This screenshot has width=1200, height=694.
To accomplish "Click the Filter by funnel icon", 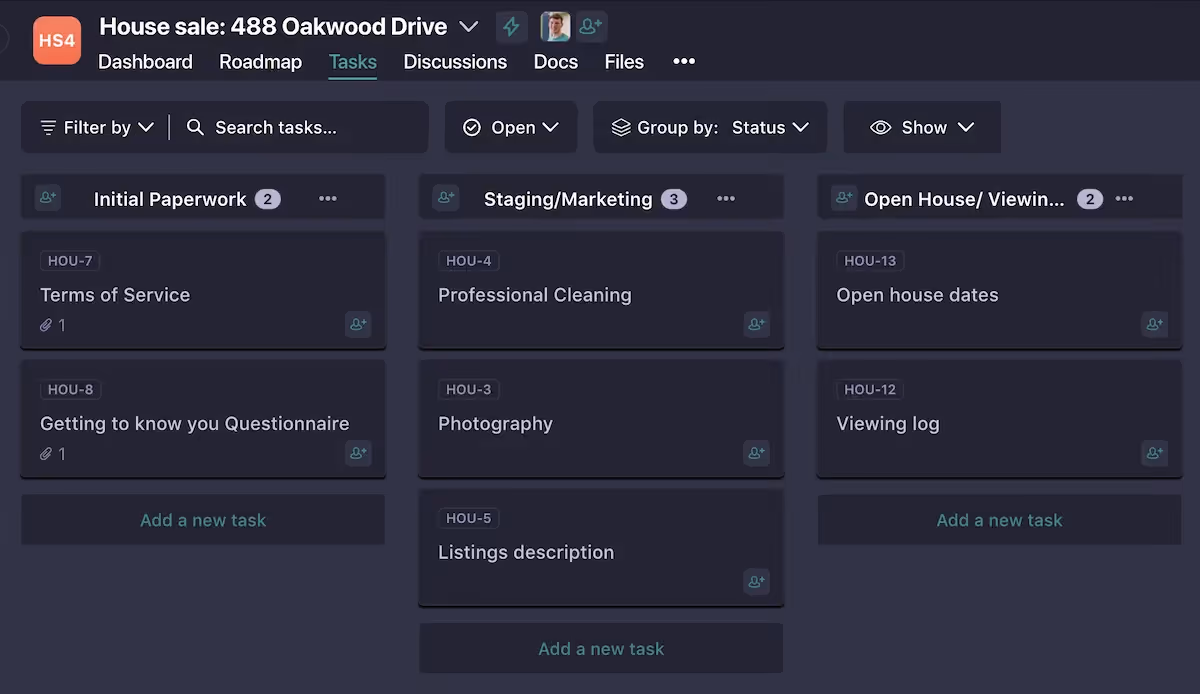I will point(47,127).
